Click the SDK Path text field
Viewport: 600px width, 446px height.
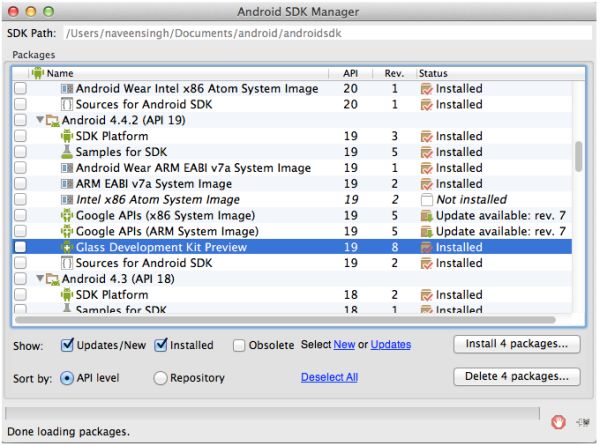click(x=322, y=34)
